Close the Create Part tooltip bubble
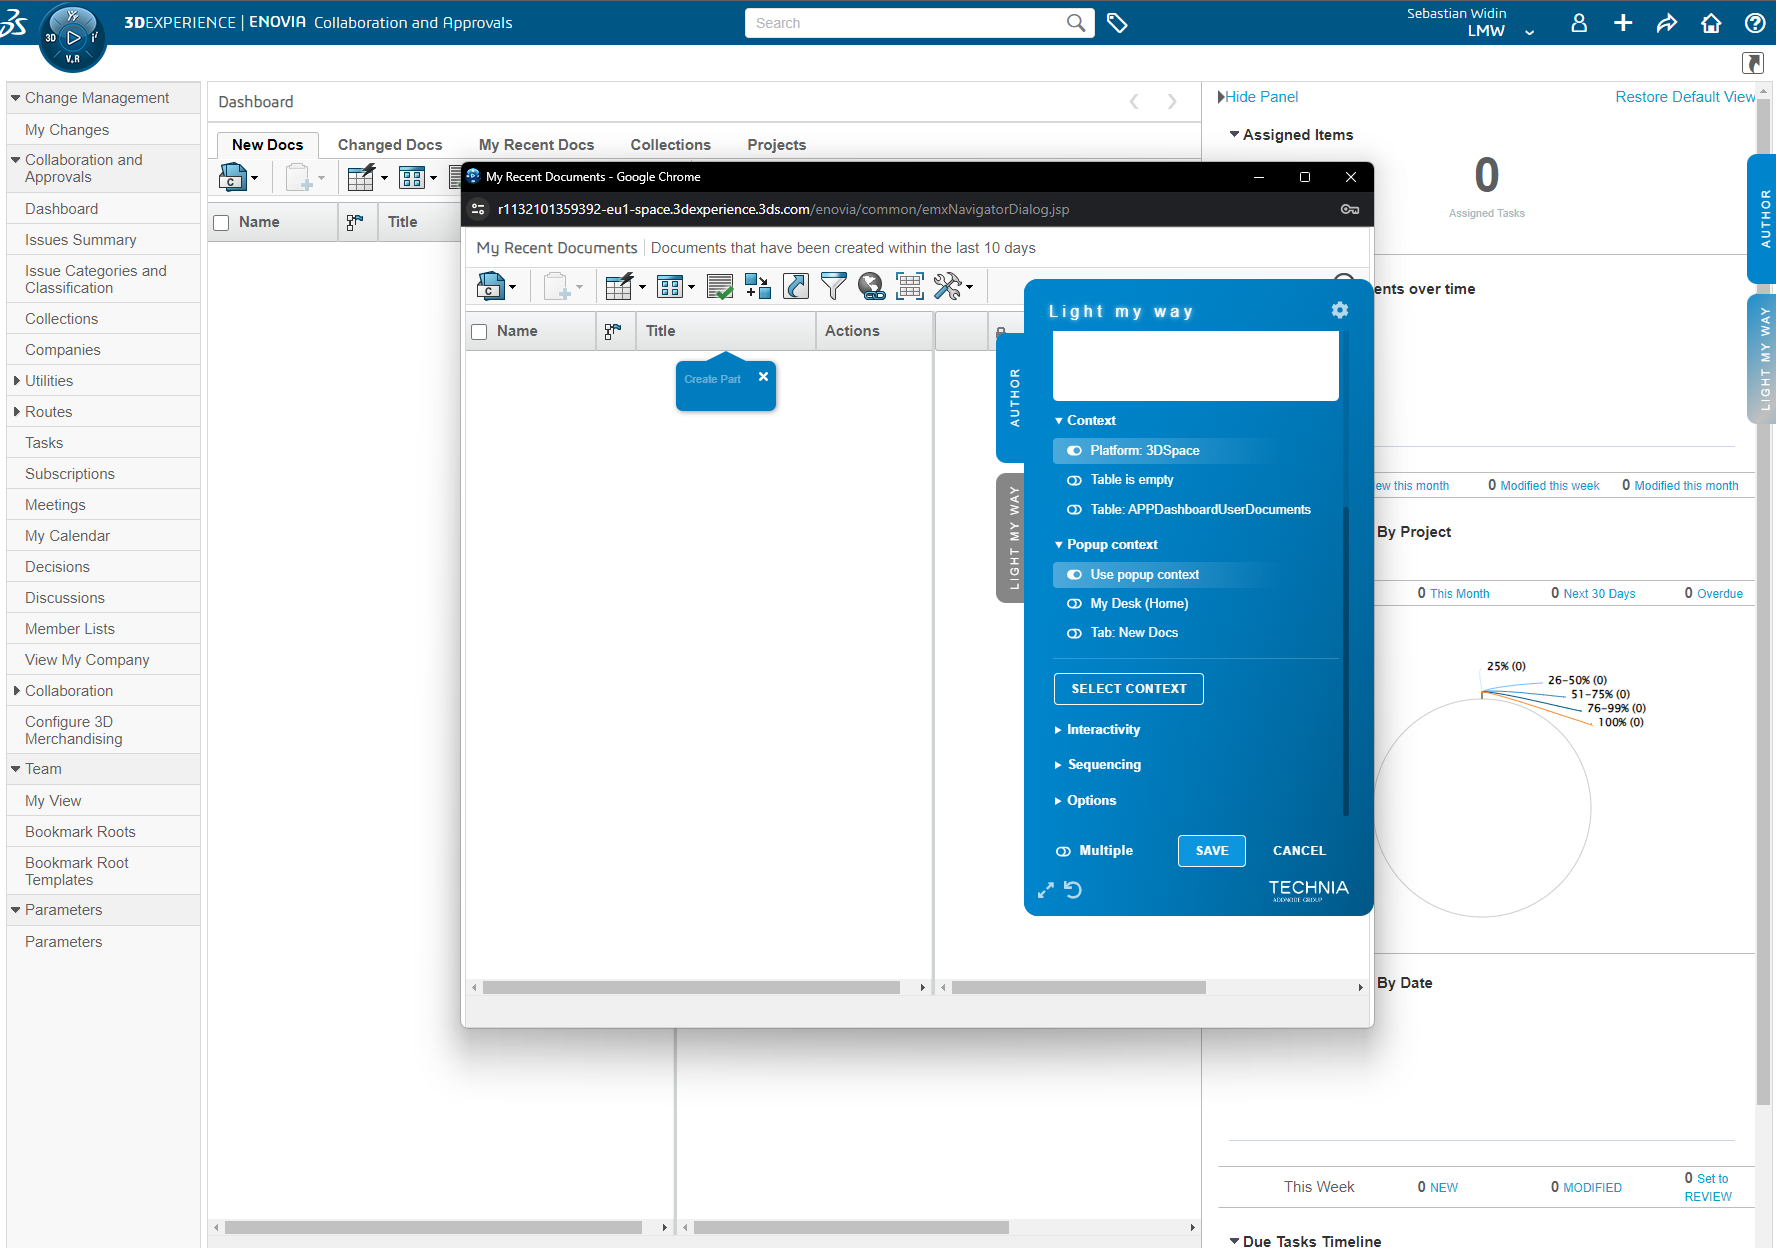The image size is (1776, 1248). [763, 377]
